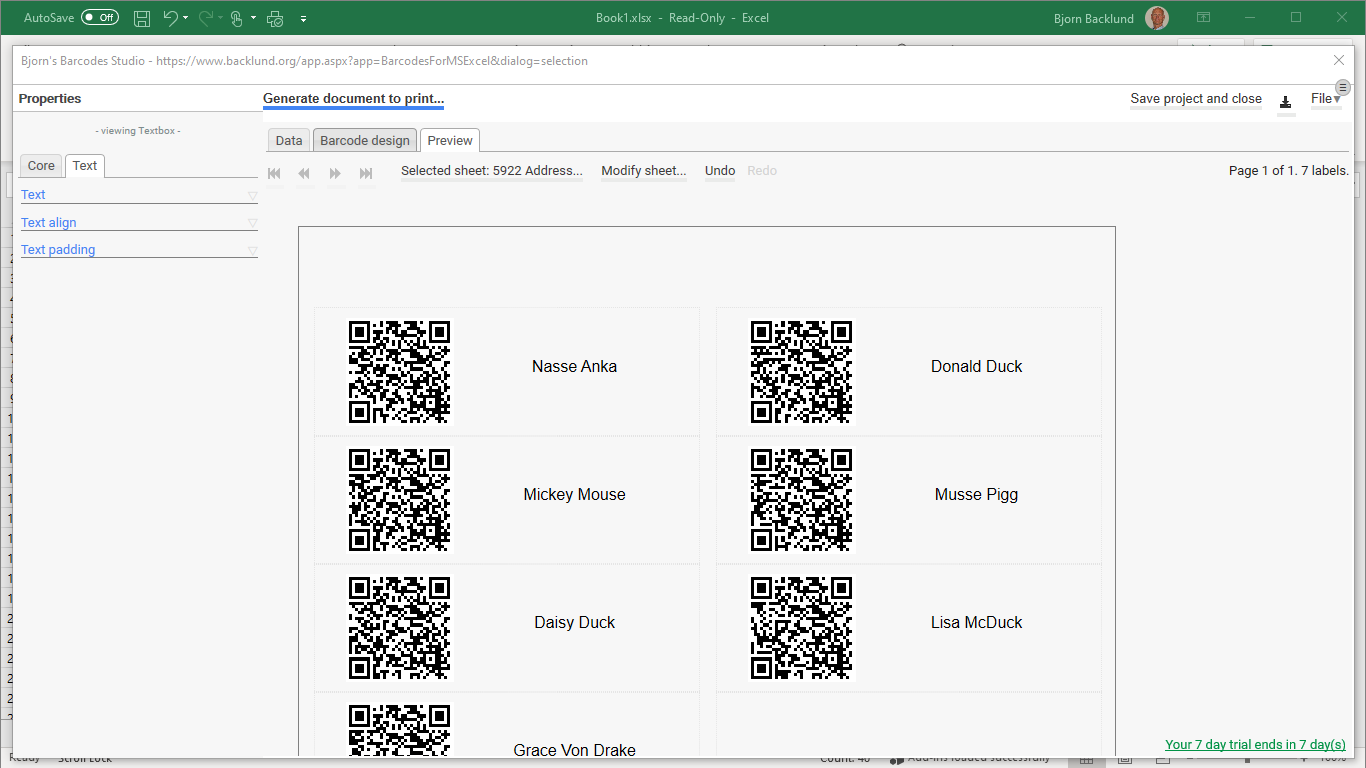This screenshot has width=1366, height=768.
Task: Select the Preview tab
Action: coord(450,140)
